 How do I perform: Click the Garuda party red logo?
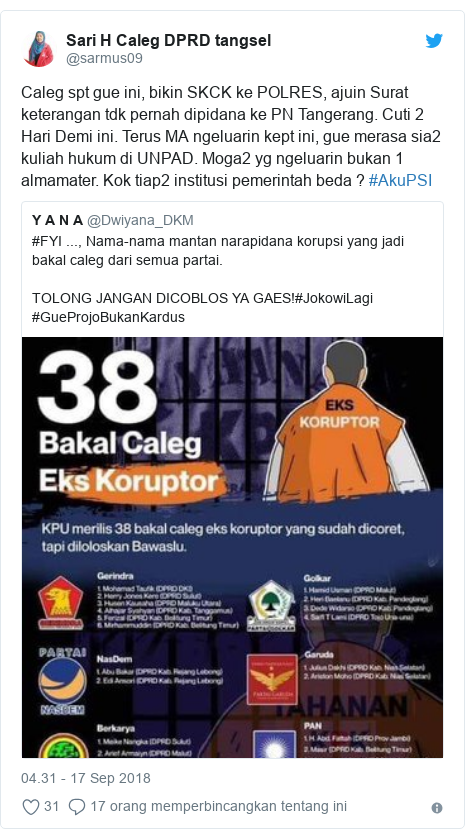272,679
